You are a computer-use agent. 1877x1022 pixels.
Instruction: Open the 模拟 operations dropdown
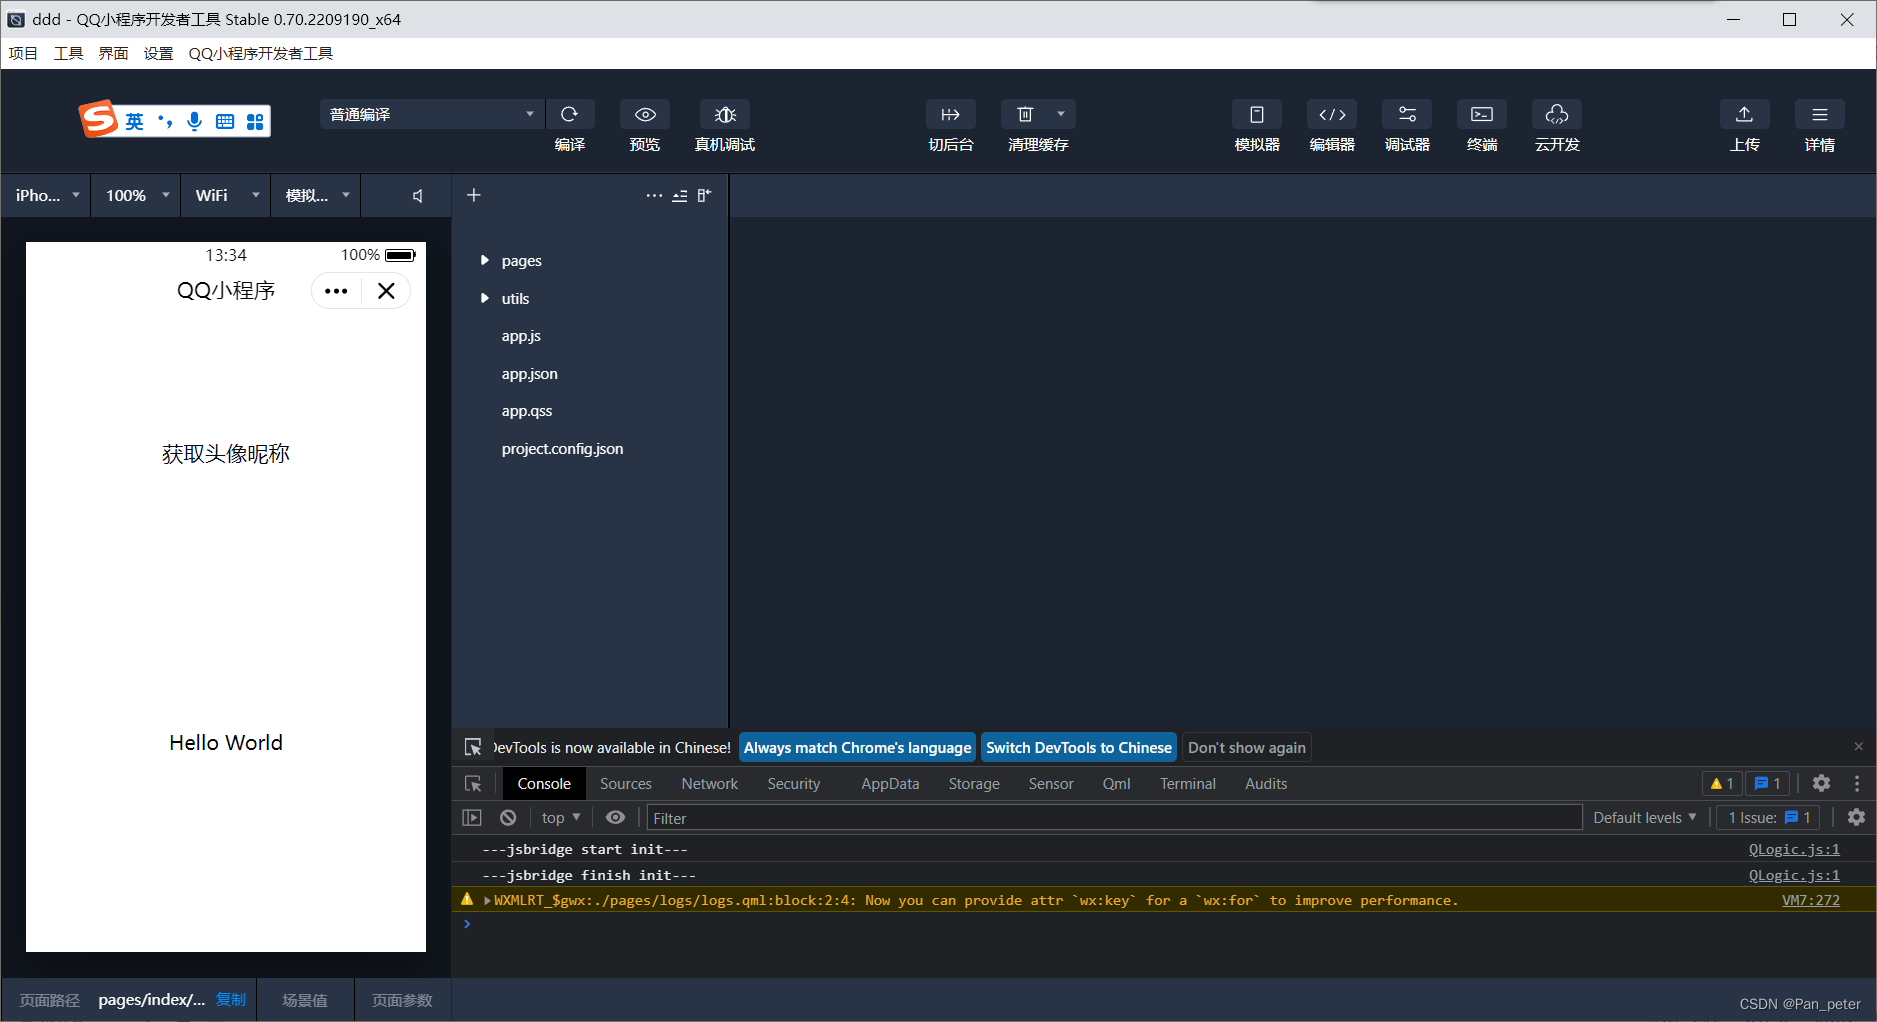click(316, 195)
